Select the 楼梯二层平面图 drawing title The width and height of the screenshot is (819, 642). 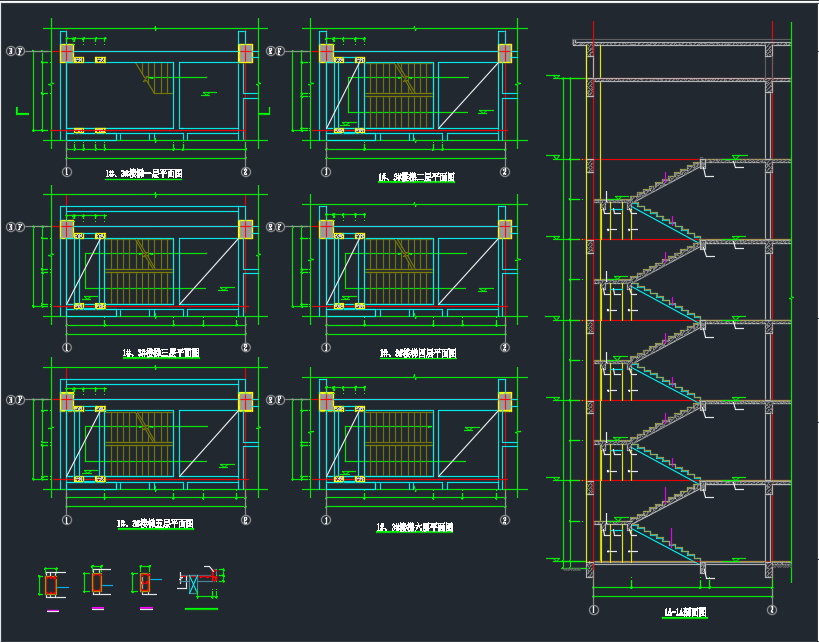(416, 178)
